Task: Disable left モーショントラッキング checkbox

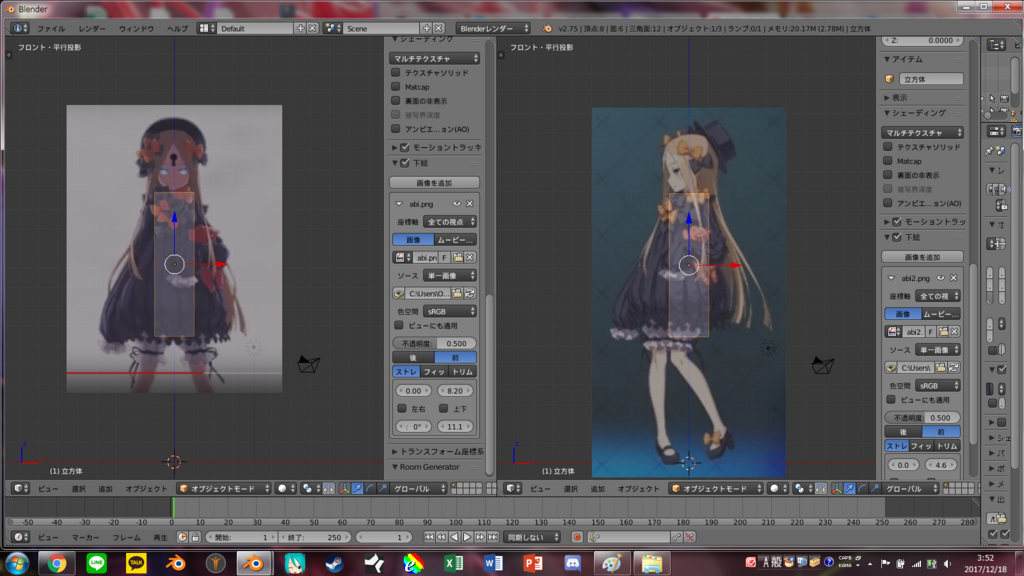Action: pyautogui.click(x=405, y=148)
